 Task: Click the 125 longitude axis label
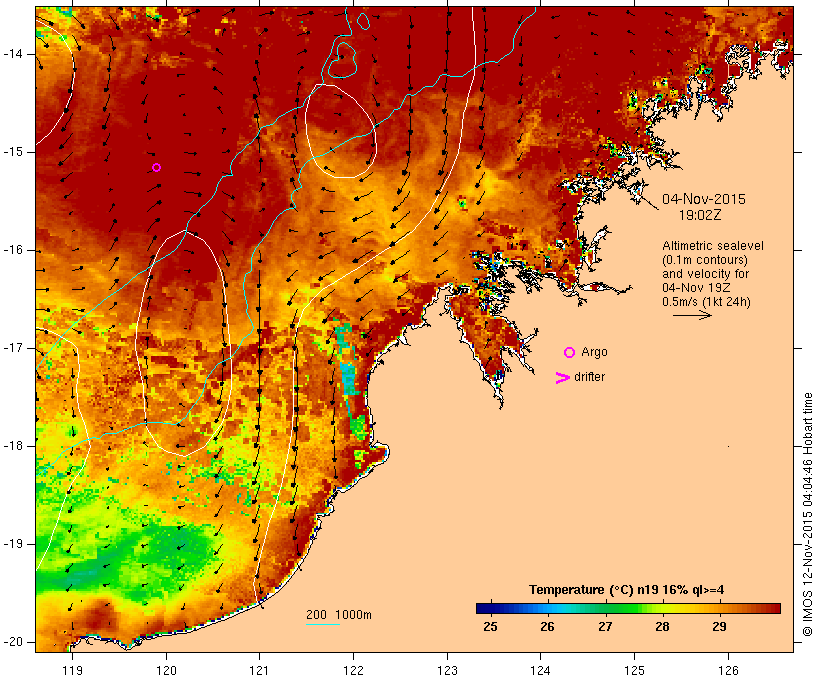coord(634,670)
